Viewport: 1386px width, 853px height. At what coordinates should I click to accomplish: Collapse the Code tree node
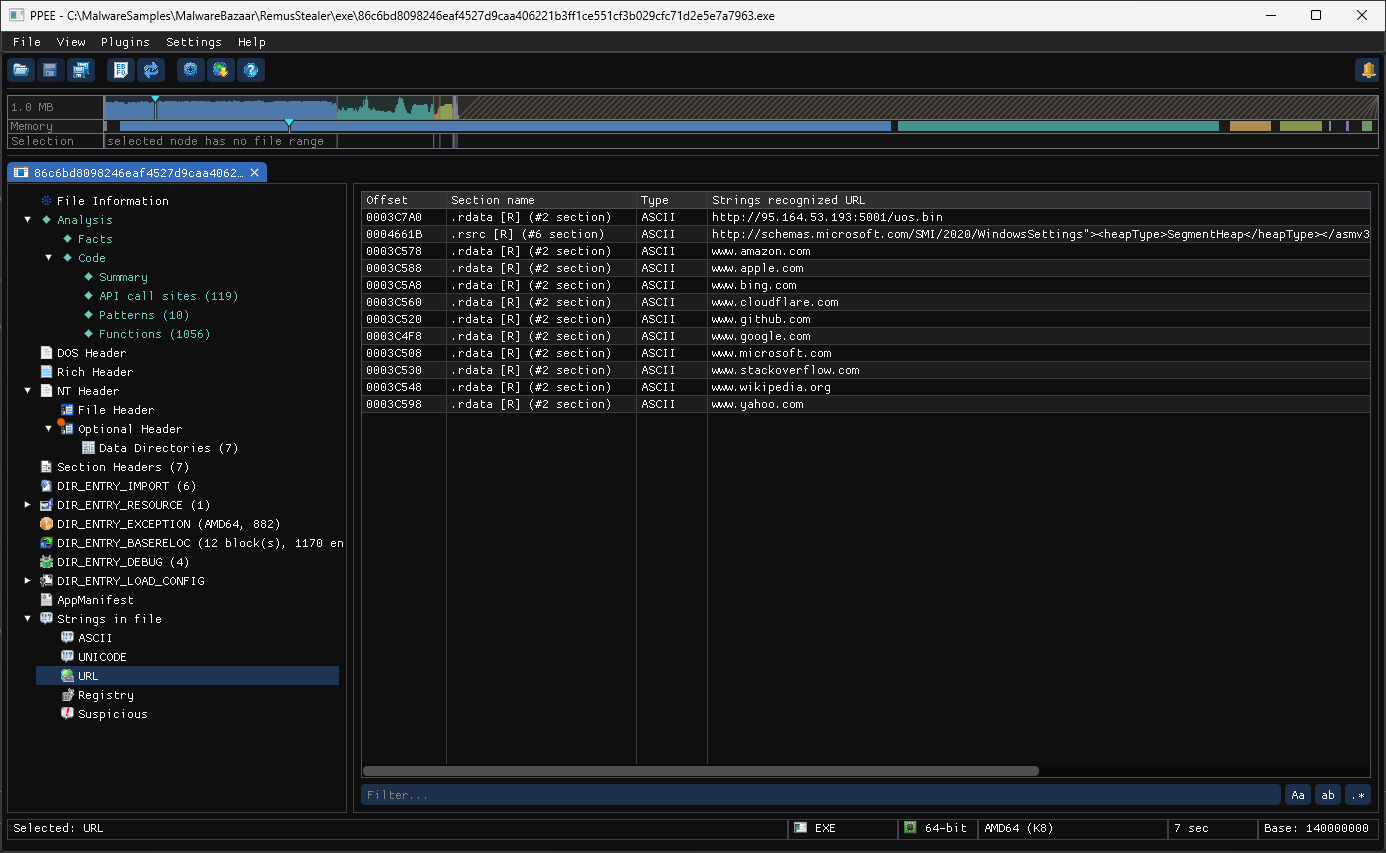49,258
